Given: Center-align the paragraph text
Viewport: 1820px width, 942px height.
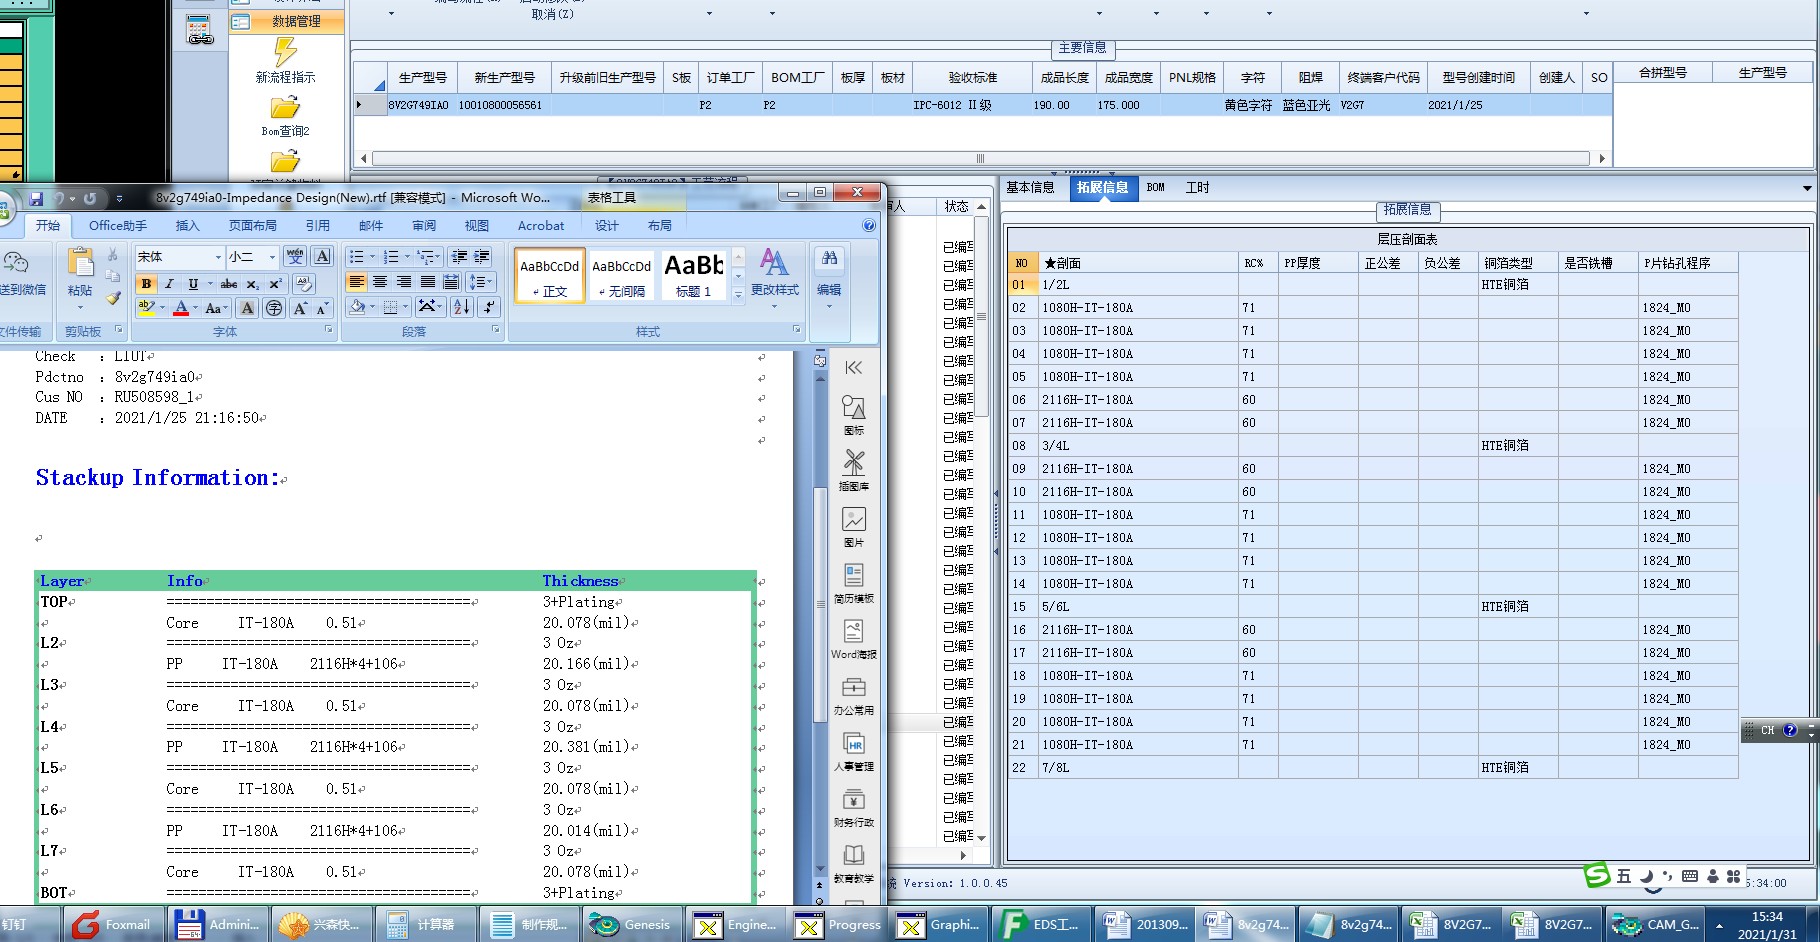Looking at the screenshot, I should click(x=380, y=282).
